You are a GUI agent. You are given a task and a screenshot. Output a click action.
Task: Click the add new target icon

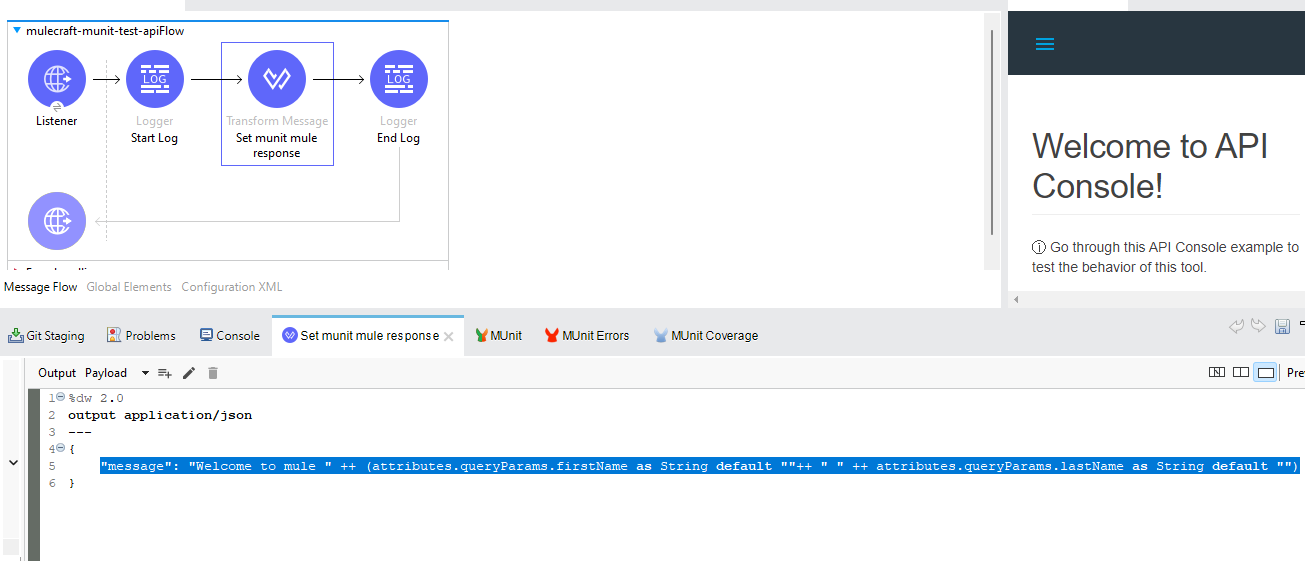pyautogui.click(x=165, y=373)
